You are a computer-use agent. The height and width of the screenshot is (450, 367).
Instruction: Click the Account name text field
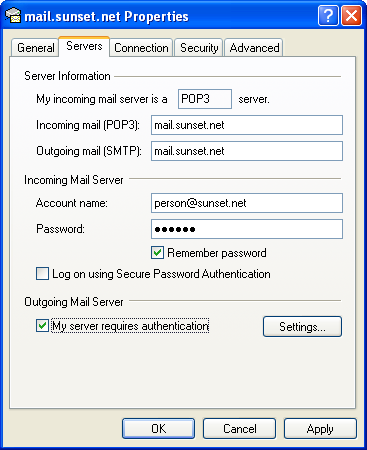point(247,203)
